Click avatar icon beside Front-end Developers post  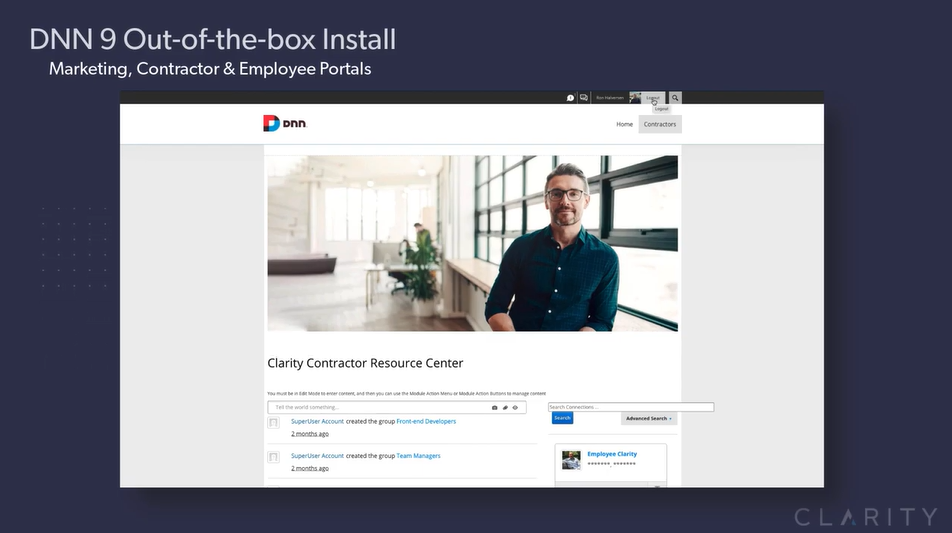pos(273,423)
